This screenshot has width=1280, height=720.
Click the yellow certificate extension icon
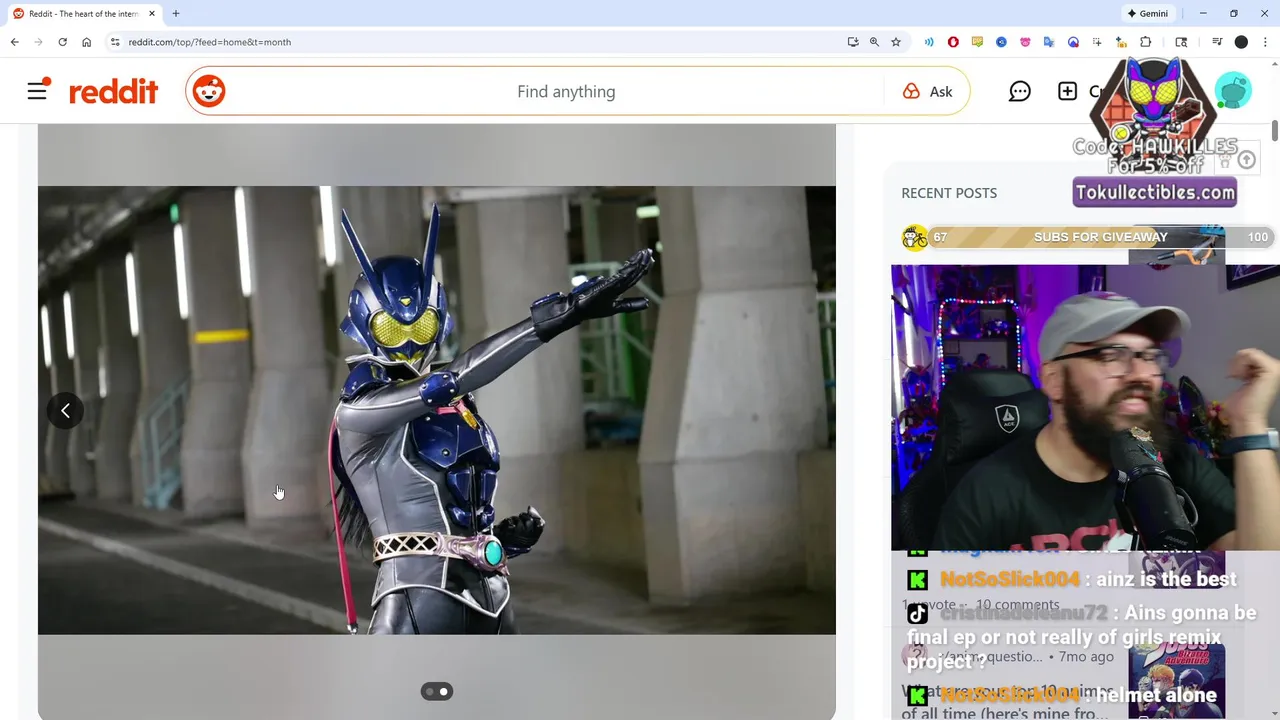point(977,42)
